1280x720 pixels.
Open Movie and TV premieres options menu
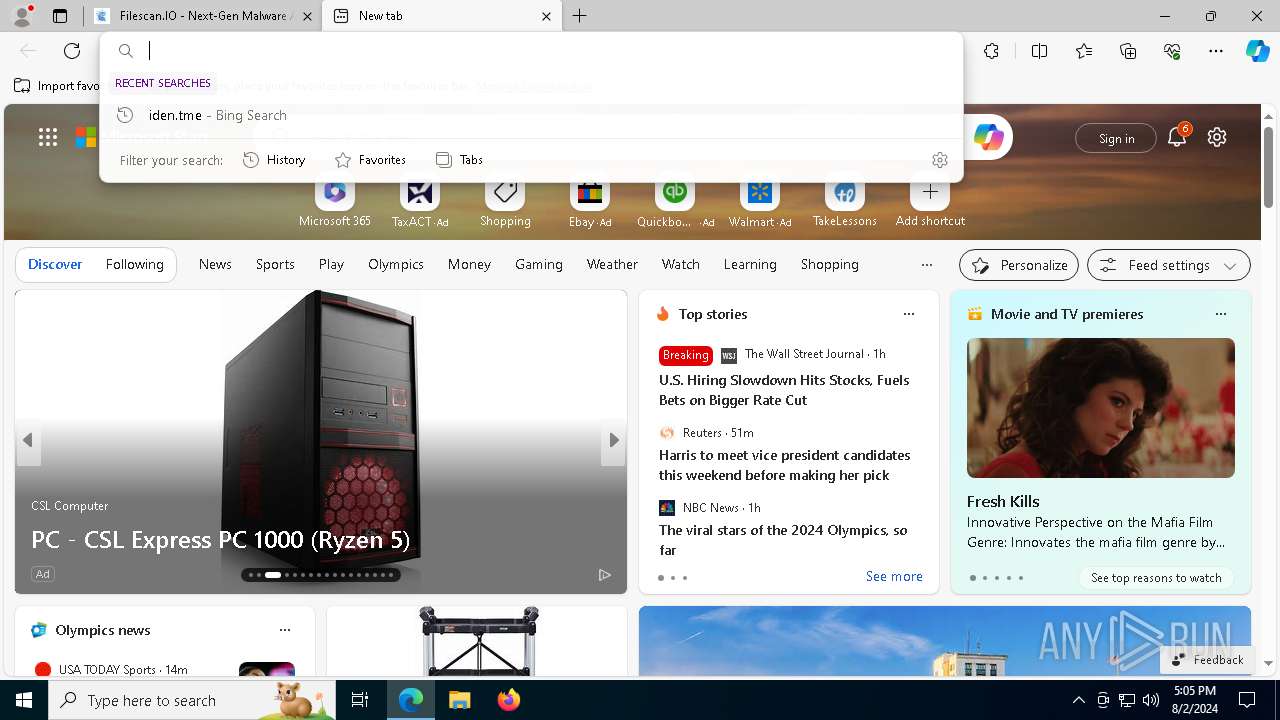tap(1220, 314)
